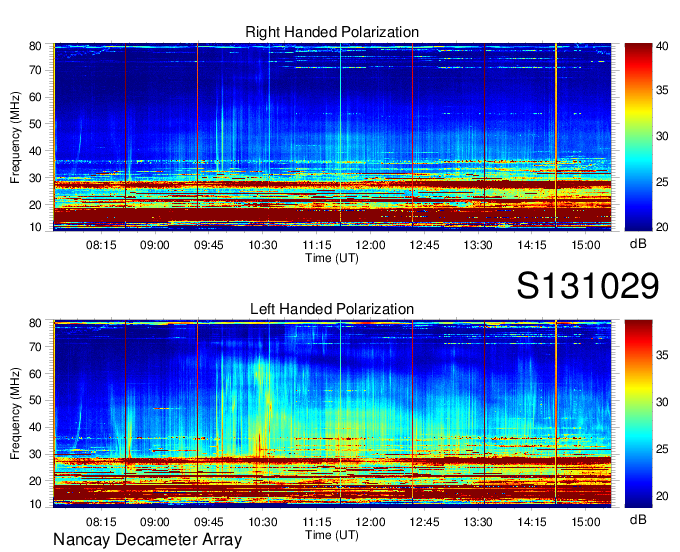Click the 10 MHz tick on Right Handed frequency axis

(x=35, y=227)
